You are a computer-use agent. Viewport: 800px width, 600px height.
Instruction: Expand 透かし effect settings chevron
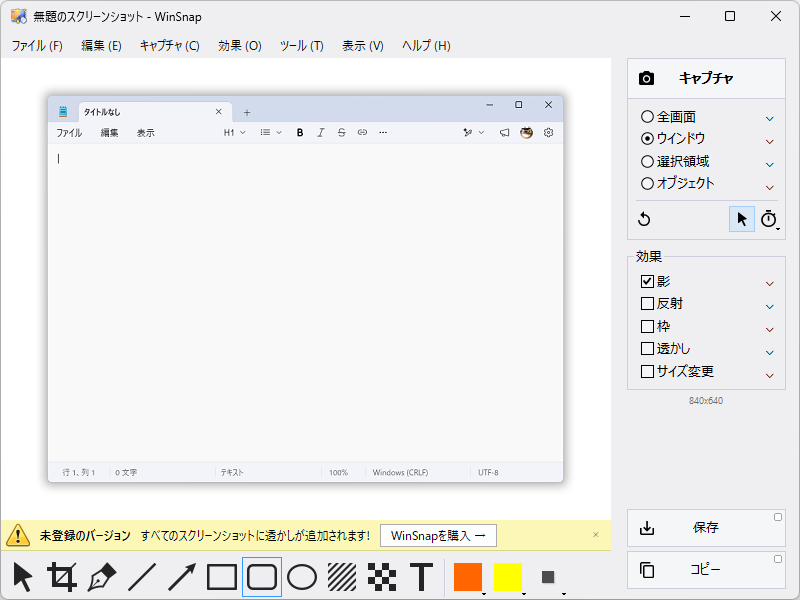769,353
